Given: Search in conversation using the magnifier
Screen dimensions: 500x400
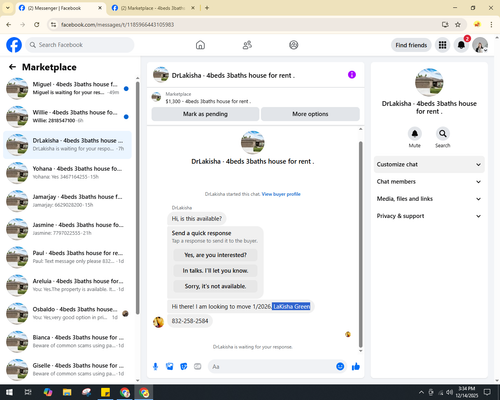Looking at the screenshot, I should pos(443,134).
